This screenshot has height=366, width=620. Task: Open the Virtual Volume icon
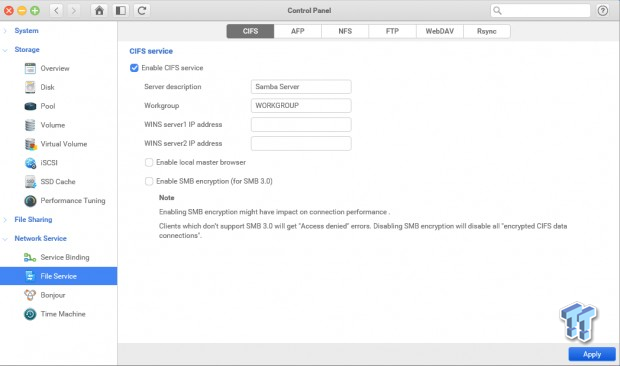pos(30,144)
